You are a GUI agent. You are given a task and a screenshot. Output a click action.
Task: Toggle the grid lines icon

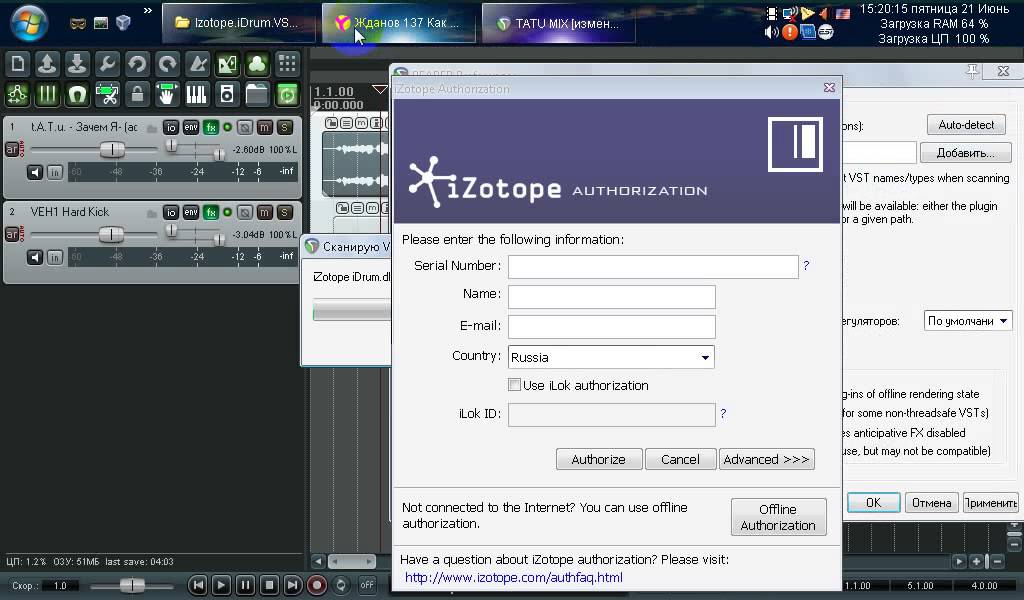click(x=47, y=95)
